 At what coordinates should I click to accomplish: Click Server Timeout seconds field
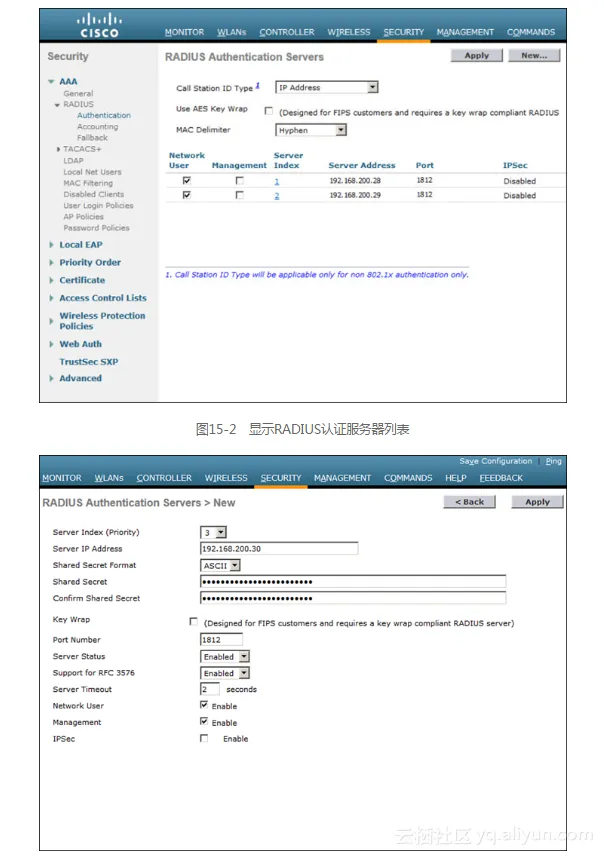210,689
